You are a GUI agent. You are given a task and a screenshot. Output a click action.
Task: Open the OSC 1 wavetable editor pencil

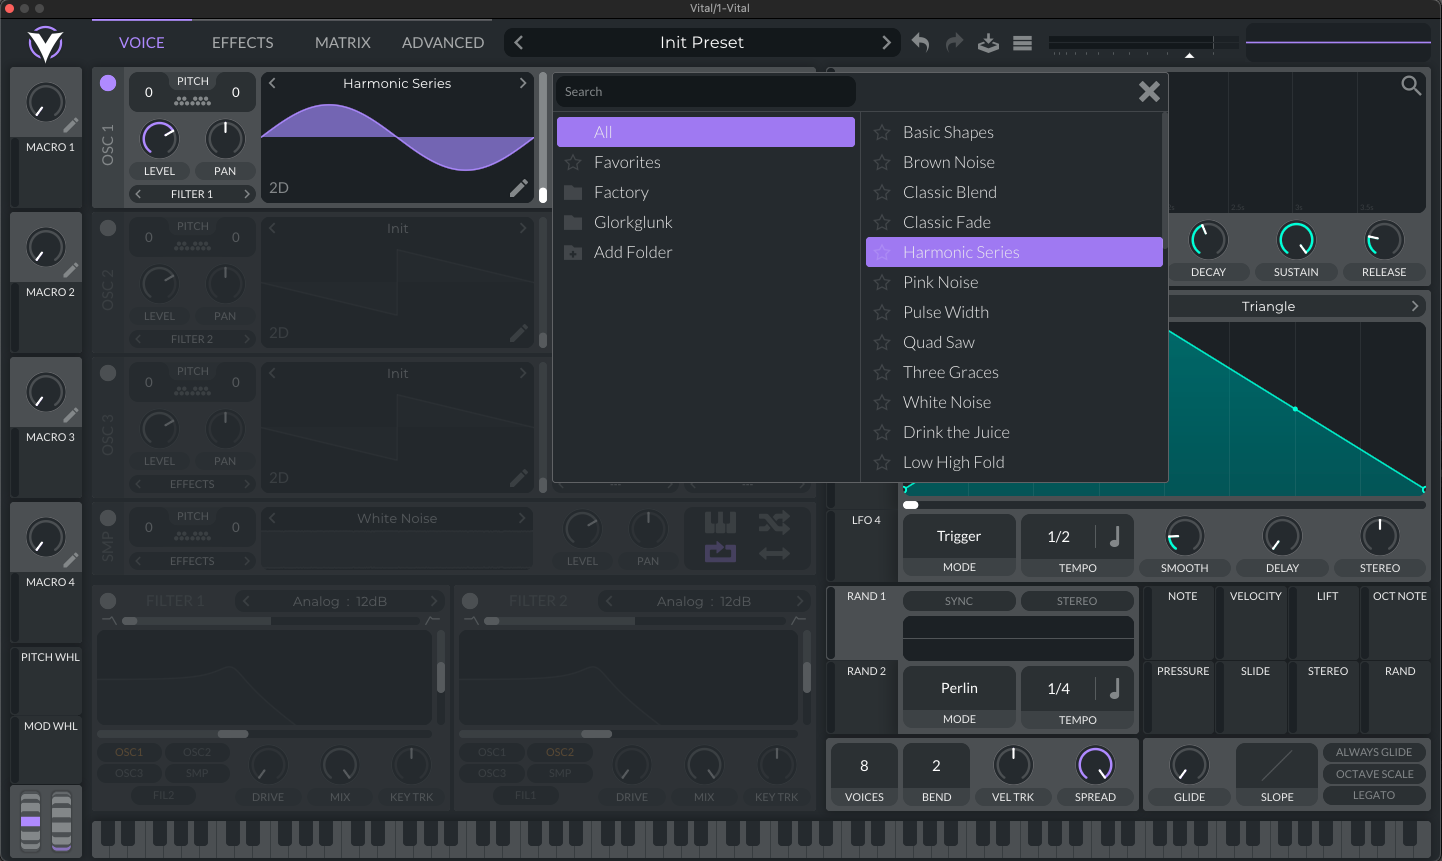tap(519, 188)
